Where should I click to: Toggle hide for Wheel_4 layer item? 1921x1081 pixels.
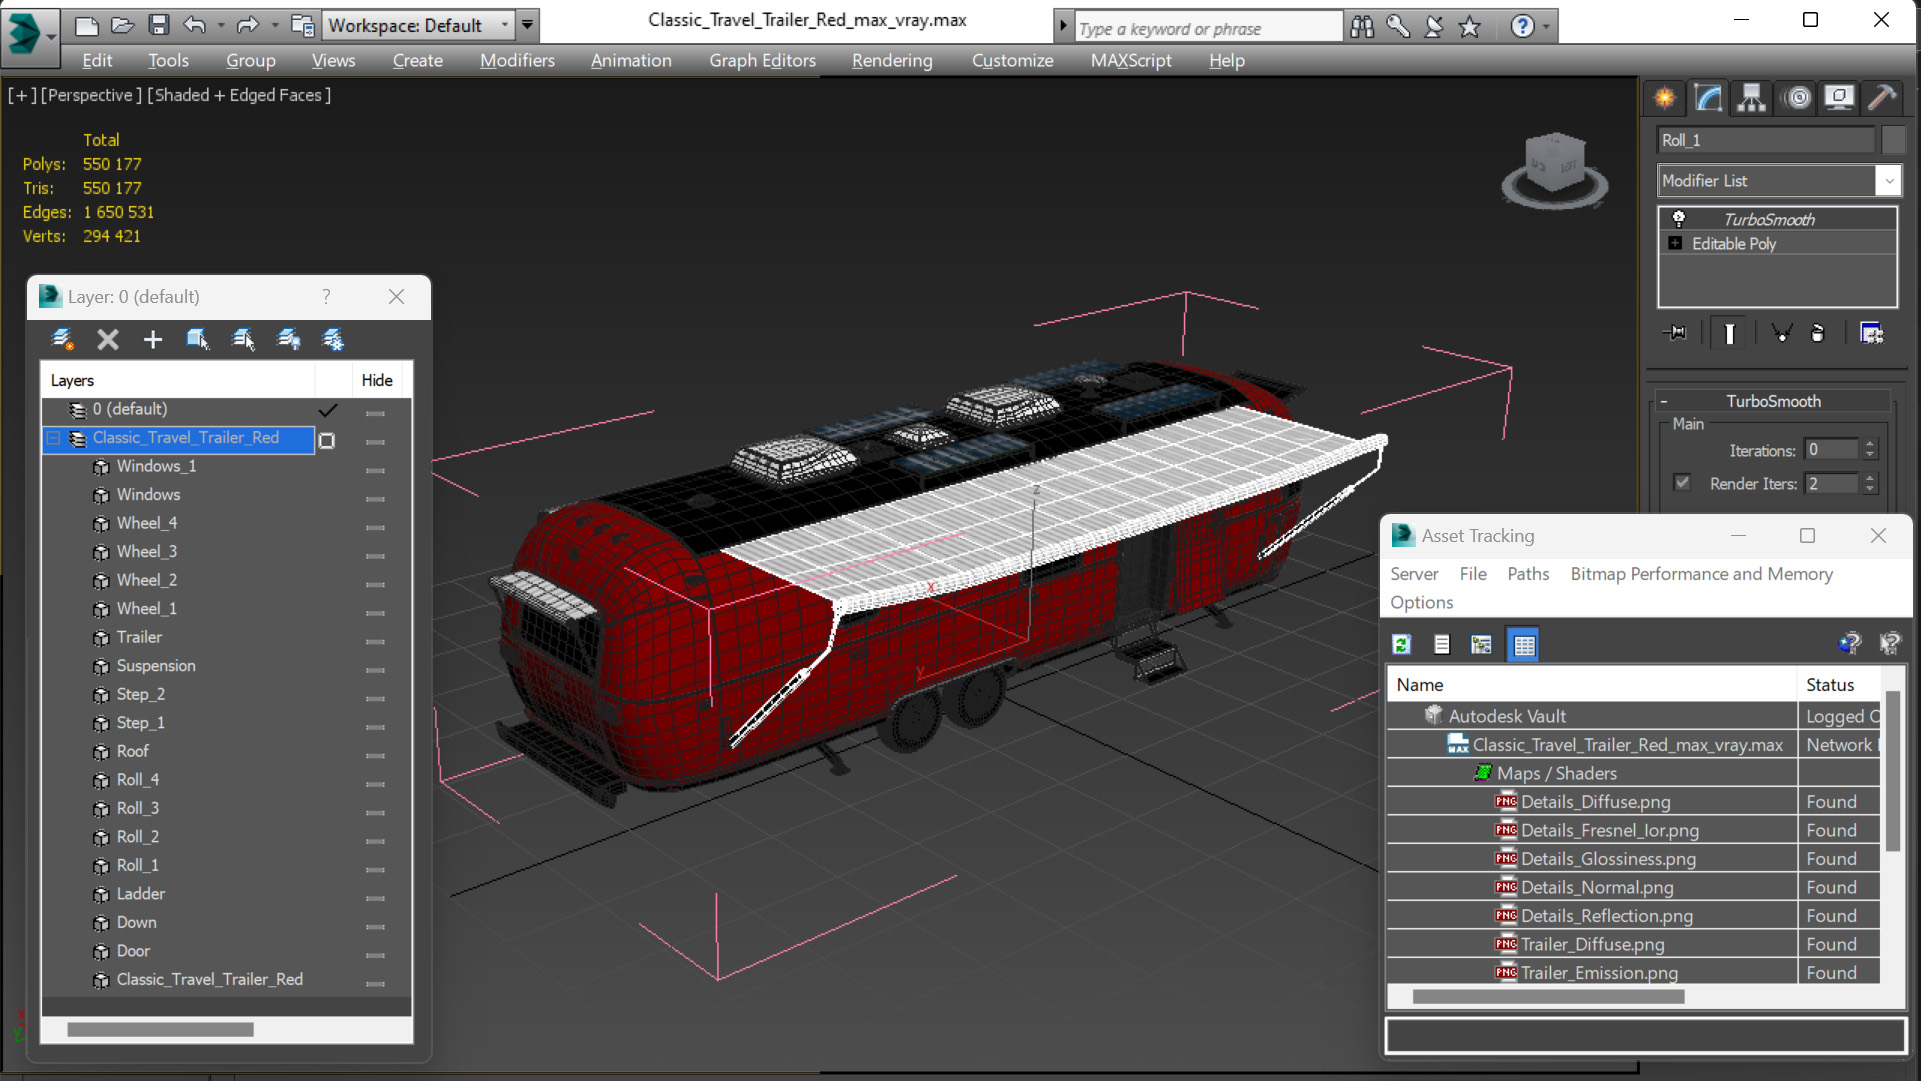(375, 527)
